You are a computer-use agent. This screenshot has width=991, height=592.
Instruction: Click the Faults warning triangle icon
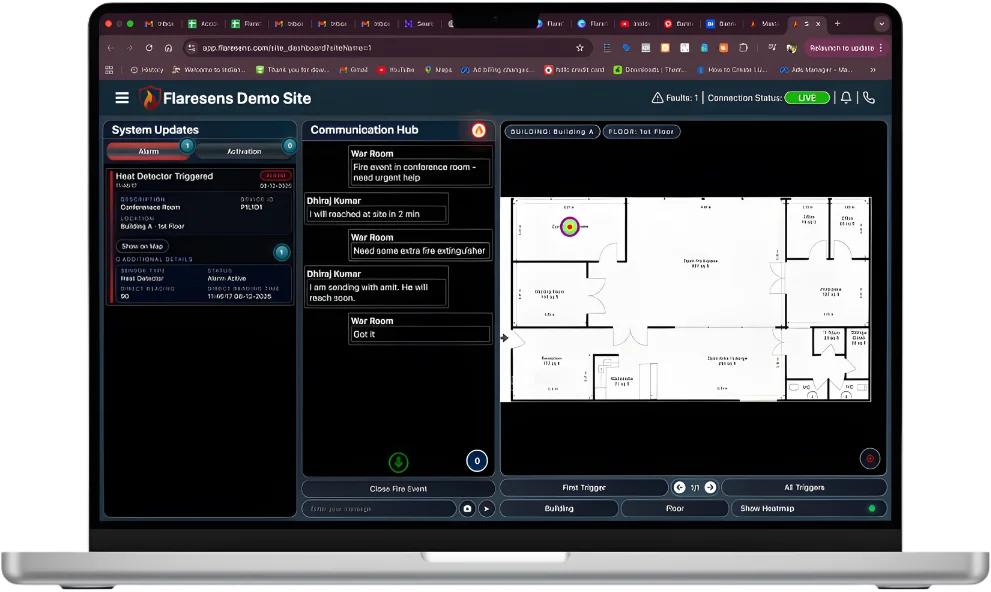[x=657, y=98]
